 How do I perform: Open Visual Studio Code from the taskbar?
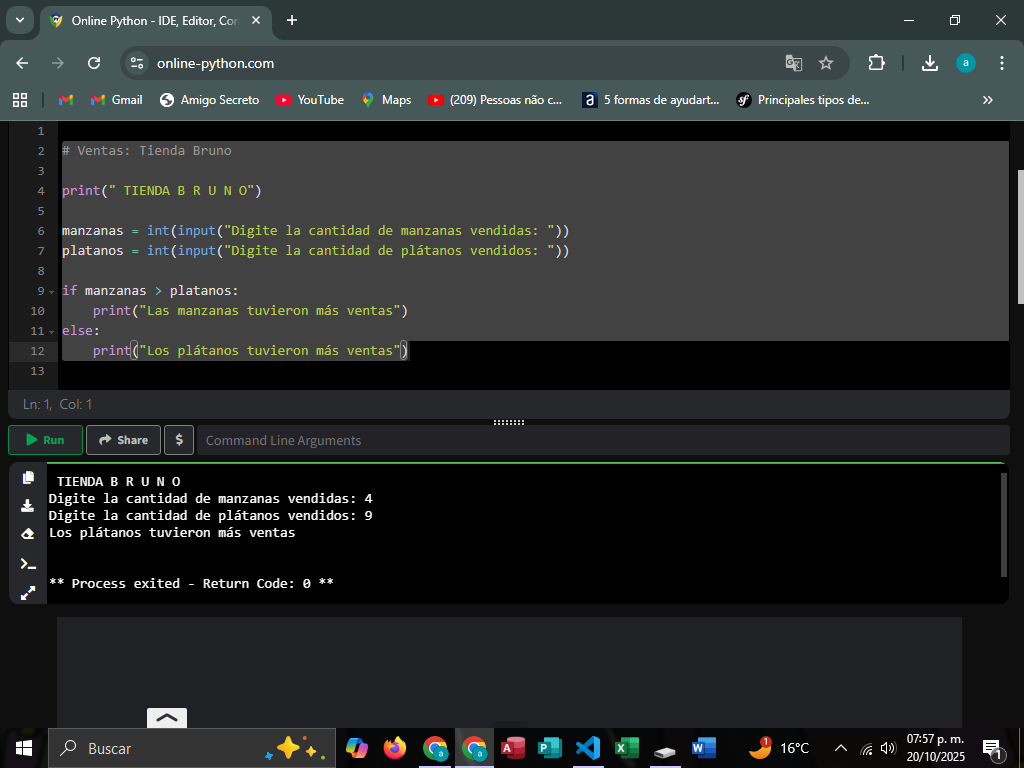click(x=588, y=748)
